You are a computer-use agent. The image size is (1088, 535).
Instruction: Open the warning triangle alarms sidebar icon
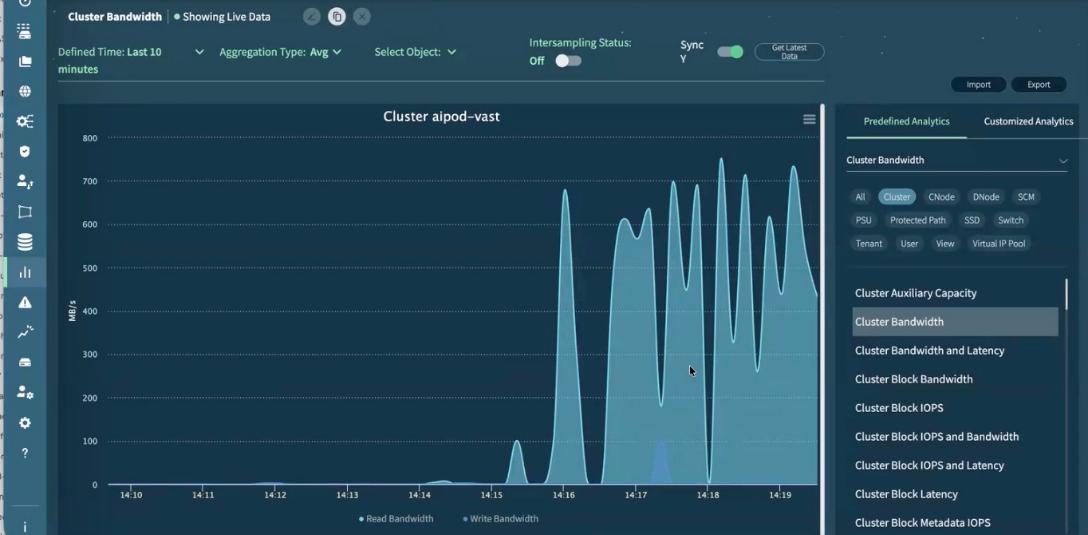click(x=25, y=302)
